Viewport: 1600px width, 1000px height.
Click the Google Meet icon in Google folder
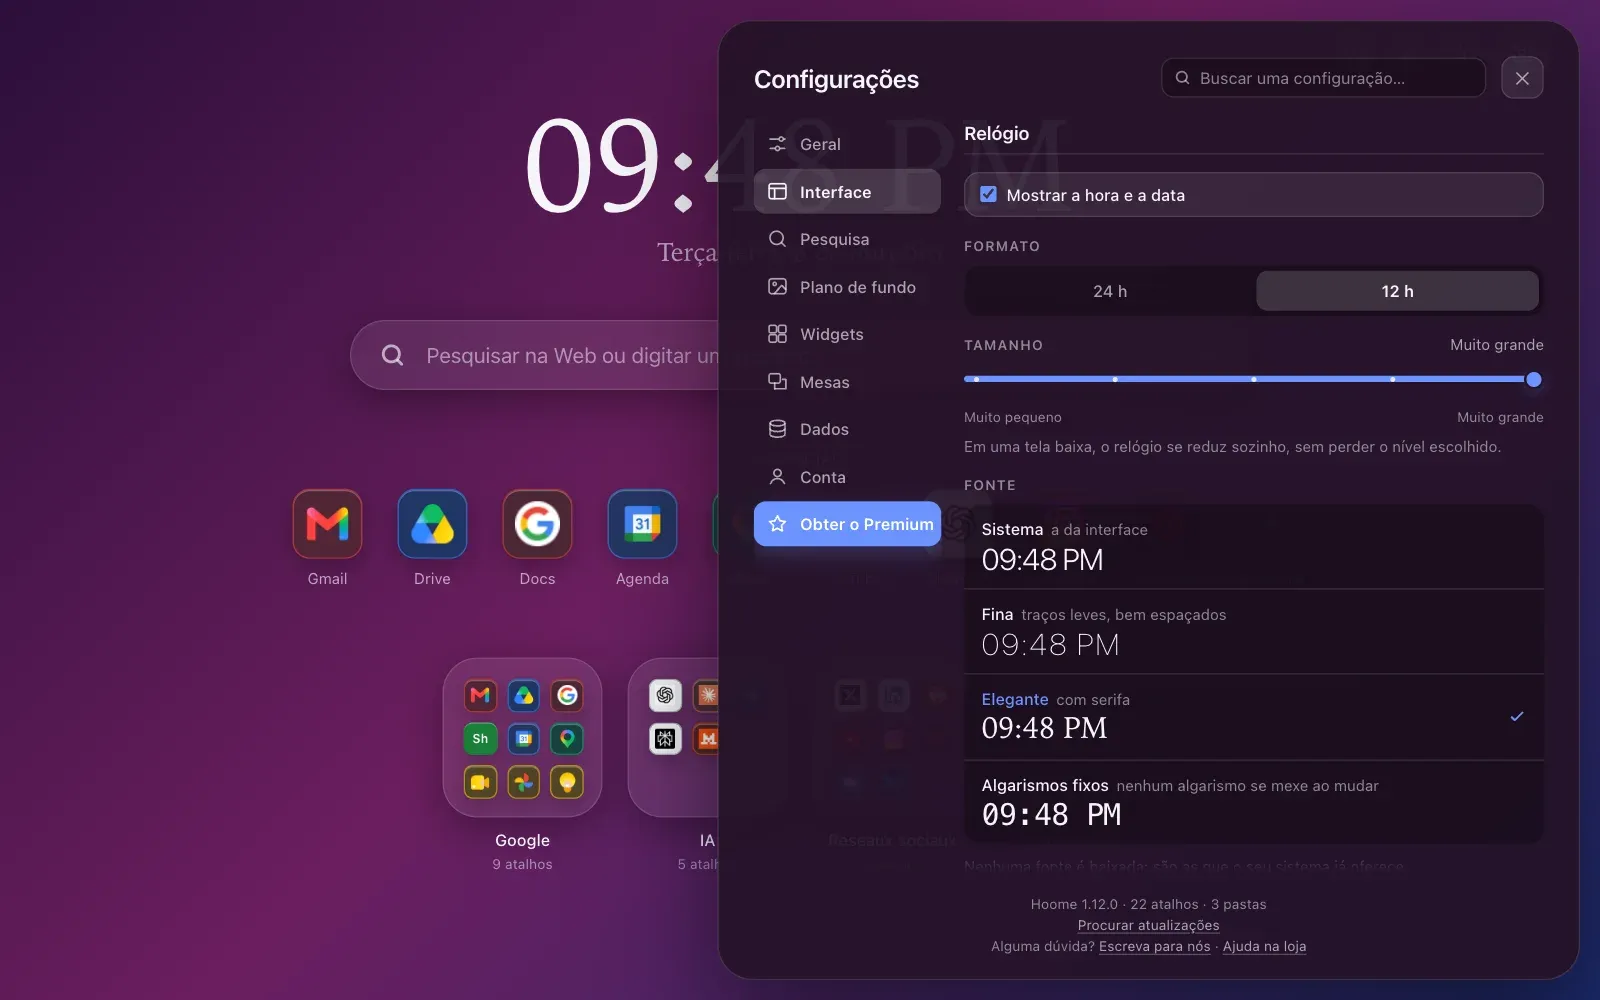(x=480, y=782)
